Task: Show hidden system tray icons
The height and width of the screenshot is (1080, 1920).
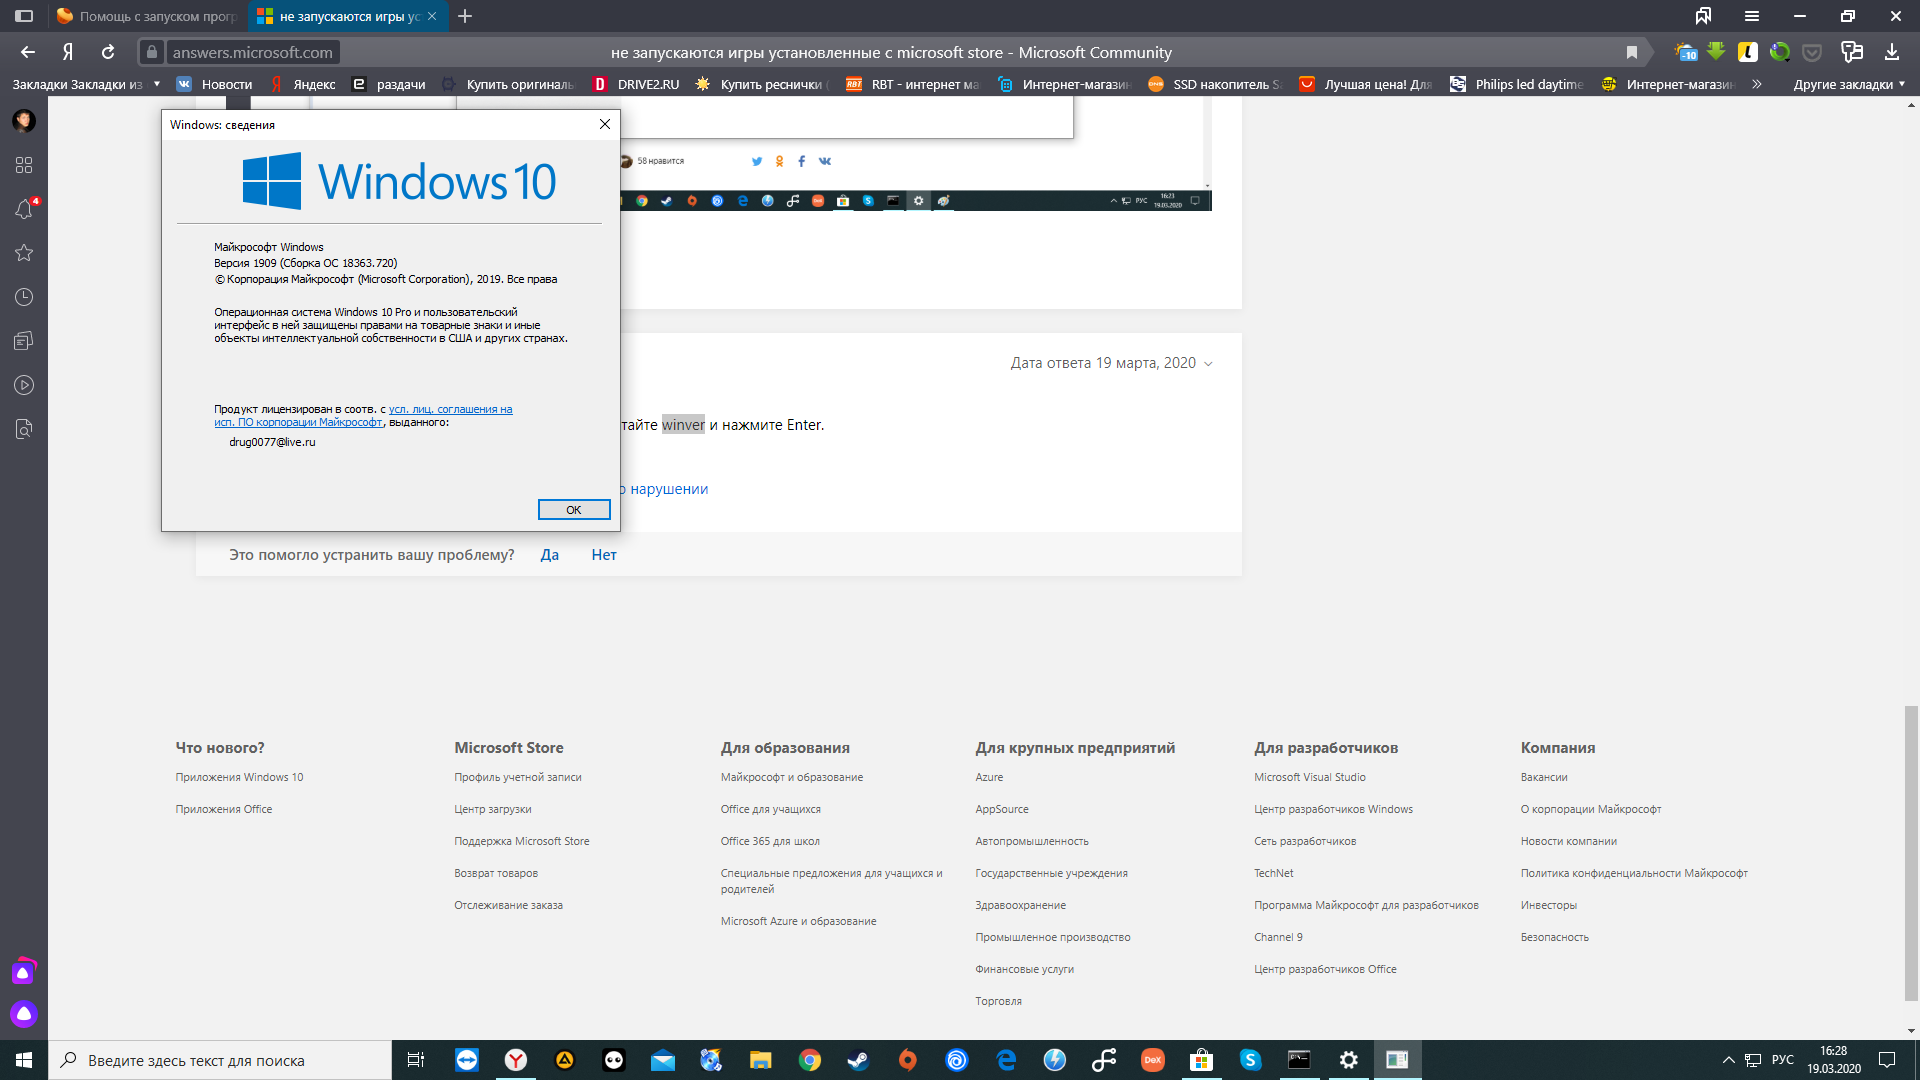Action: tap(1728, 1060)
